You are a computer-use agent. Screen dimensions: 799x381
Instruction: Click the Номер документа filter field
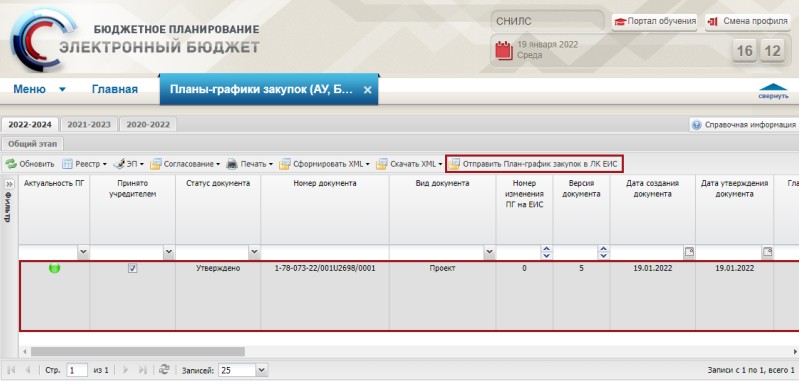[325, 252]
